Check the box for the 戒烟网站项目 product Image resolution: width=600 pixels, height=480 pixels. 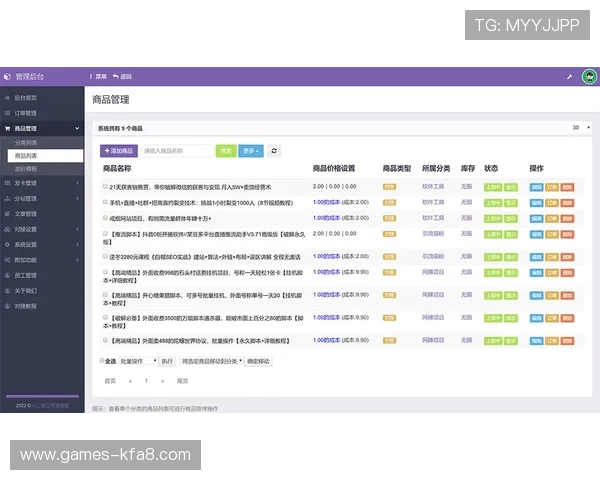tap(105, 218)
